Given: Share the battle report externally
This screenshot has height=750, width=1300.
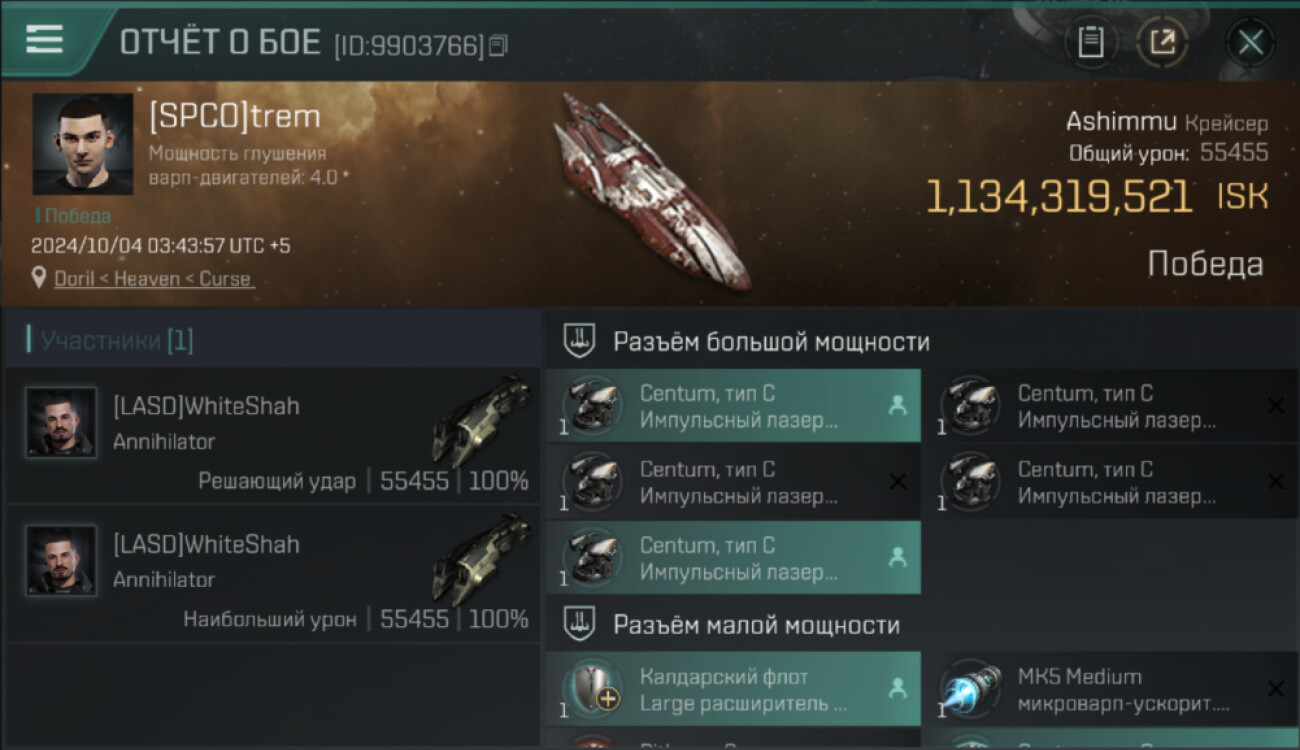Looking at the screenshot, I should coord(1162,43).
